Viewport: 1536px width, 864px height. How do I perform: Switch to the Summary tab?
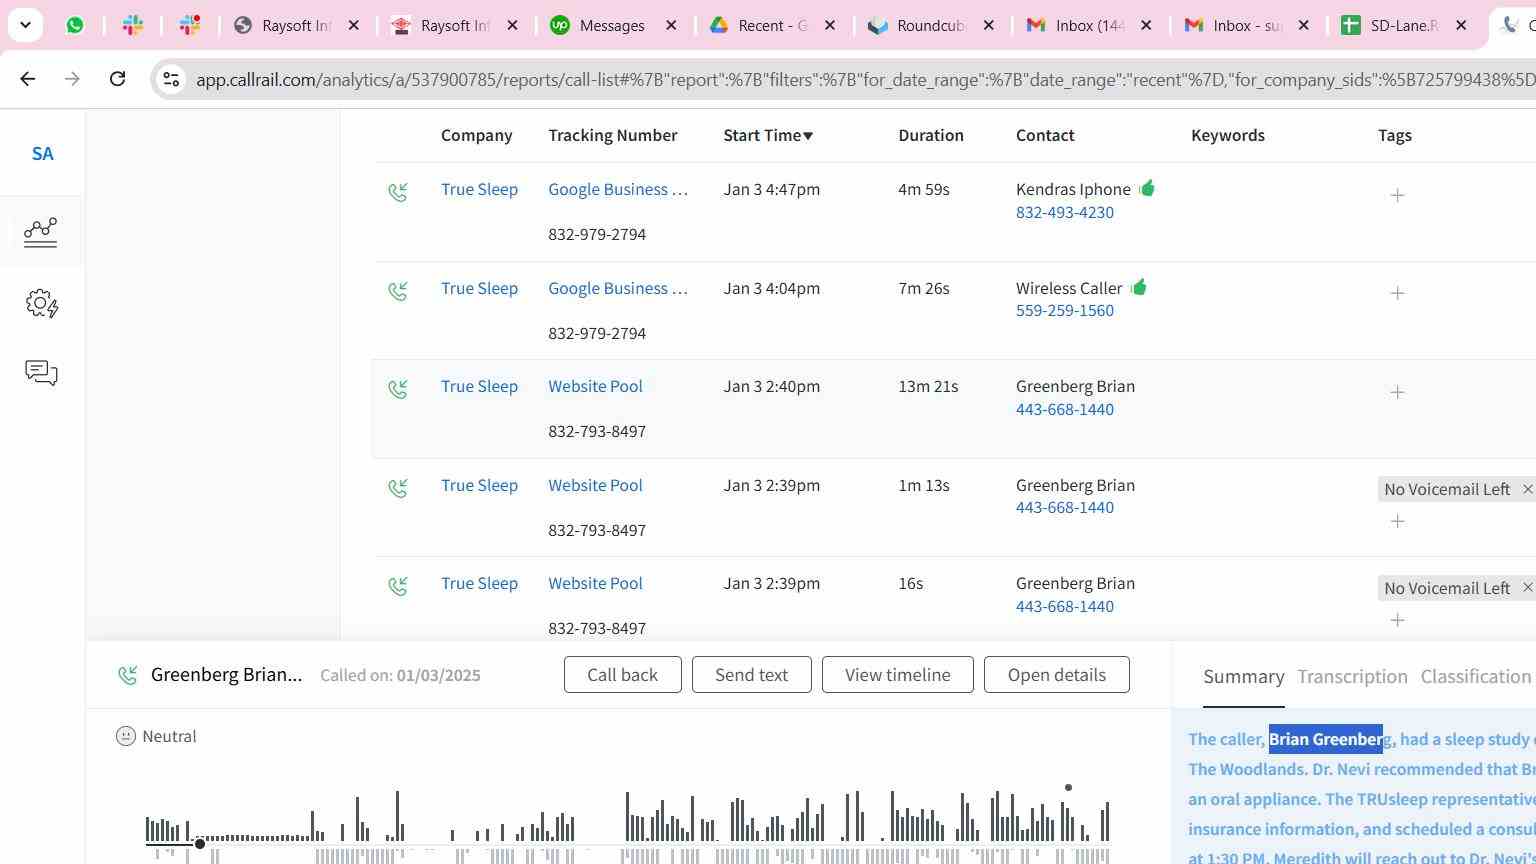coord(1243,677)
